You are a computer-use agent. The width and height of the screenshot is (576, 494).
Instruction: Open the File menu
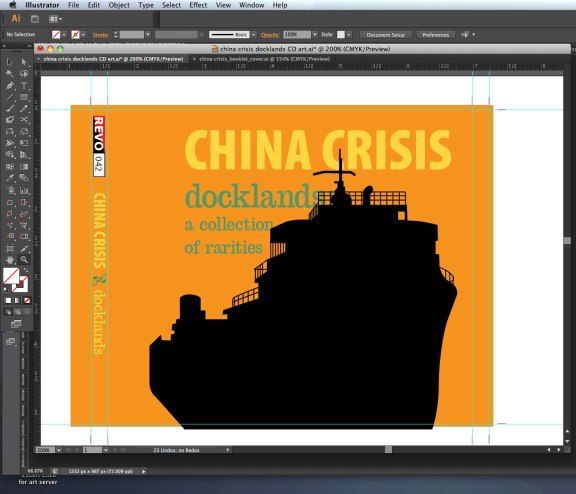(73, 5)
